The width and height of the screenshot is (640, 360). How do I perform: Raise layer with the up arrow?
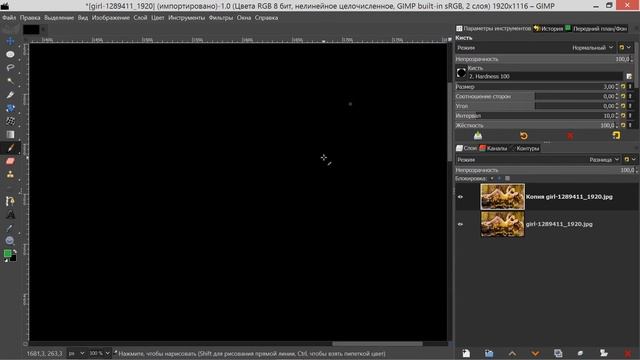click(x=512, y=353)
